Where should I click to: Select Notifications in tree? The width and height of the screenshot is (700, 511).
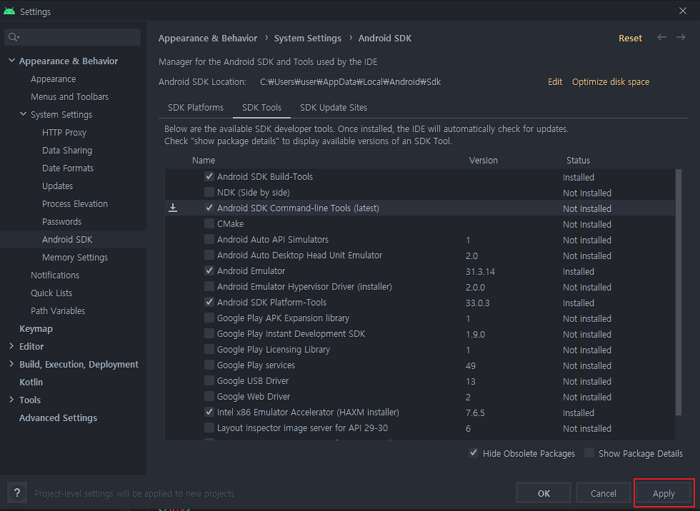[55, 275]
